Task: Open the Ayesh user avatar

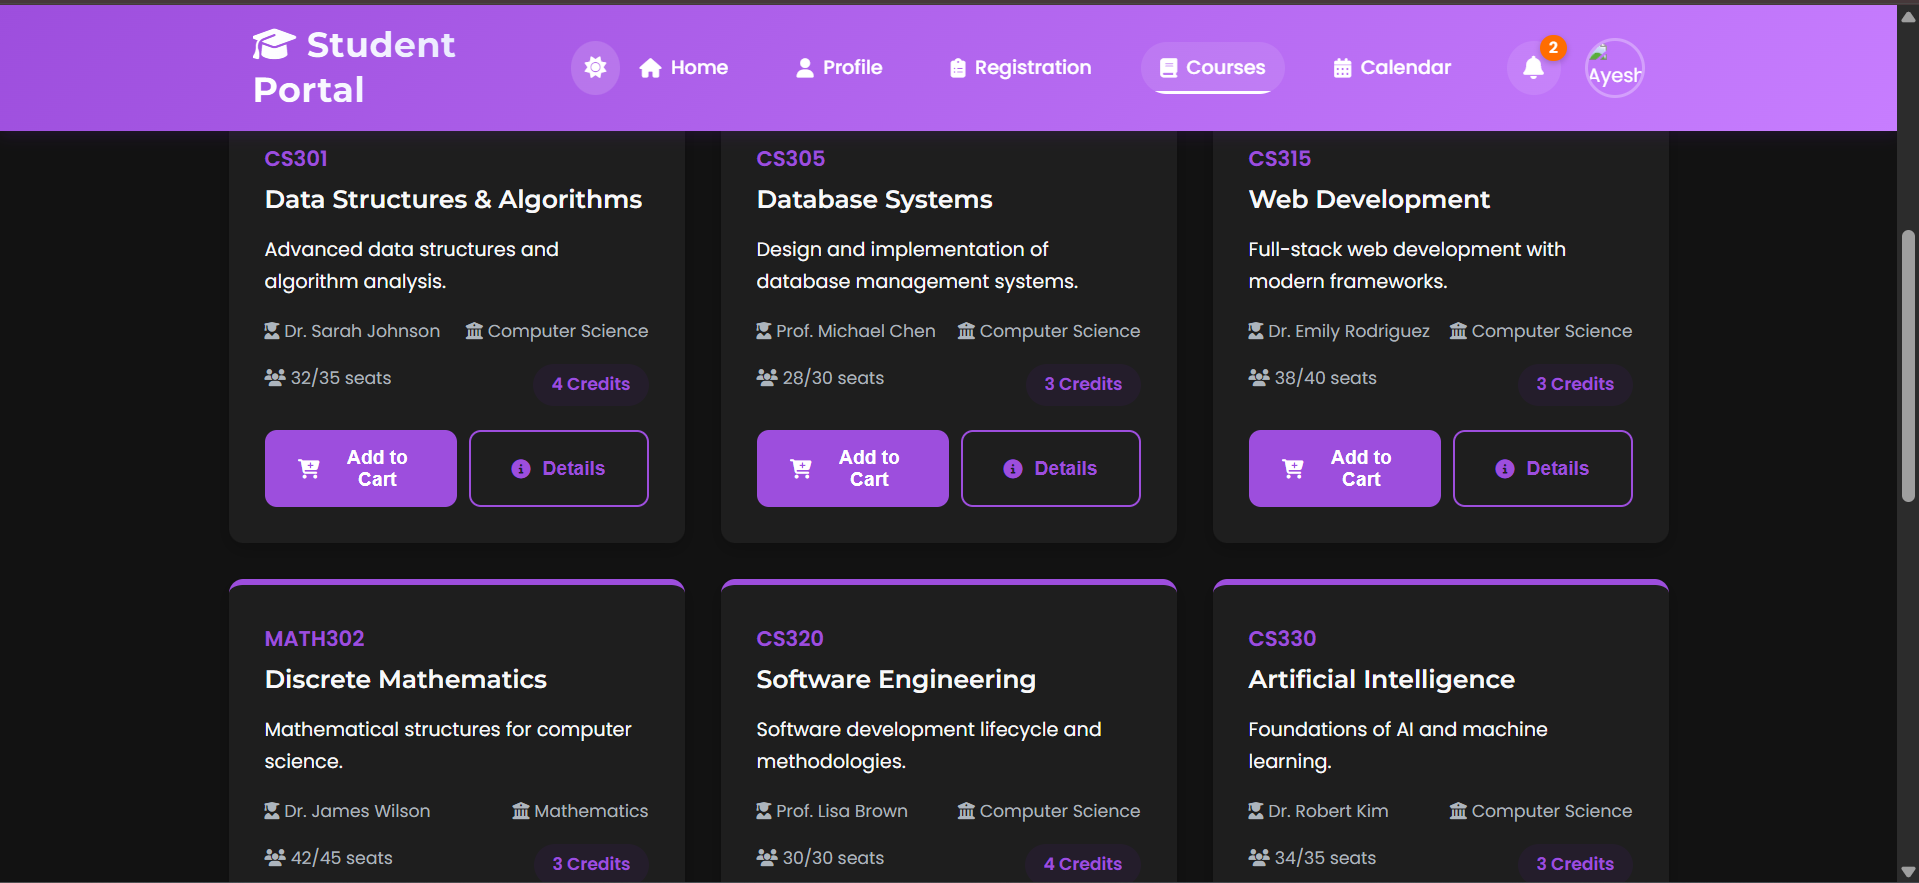Action: click(1614, 68)
